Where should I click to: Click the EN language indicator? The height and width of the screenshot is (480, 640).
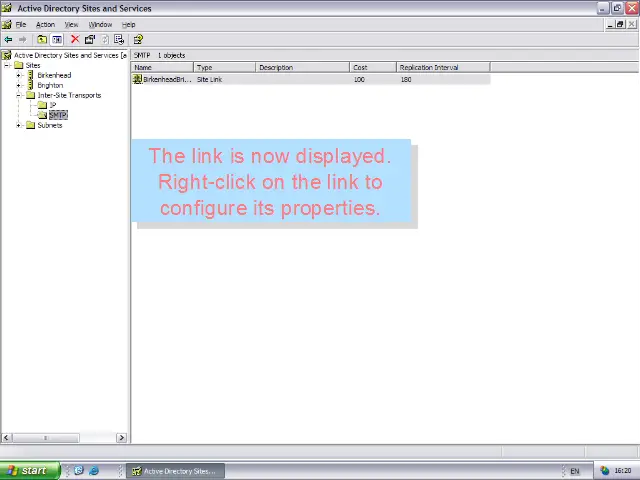click(x=575, y=471)
